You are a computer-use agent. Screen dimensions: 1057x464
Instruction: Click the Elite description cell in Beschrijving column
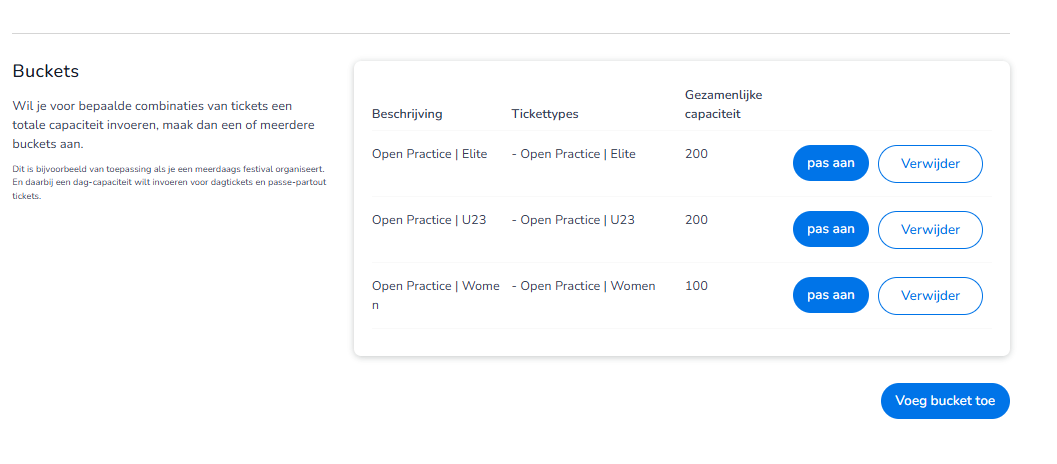click(x=430, y=154)
